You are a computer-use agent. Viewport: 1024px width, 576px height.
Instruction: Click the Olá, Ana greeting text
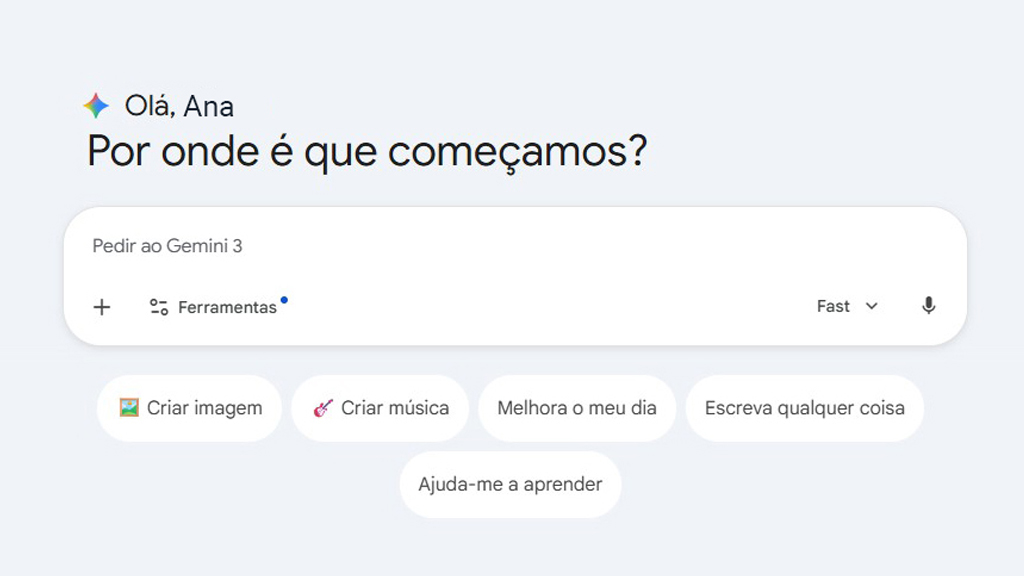coord(179,106)
